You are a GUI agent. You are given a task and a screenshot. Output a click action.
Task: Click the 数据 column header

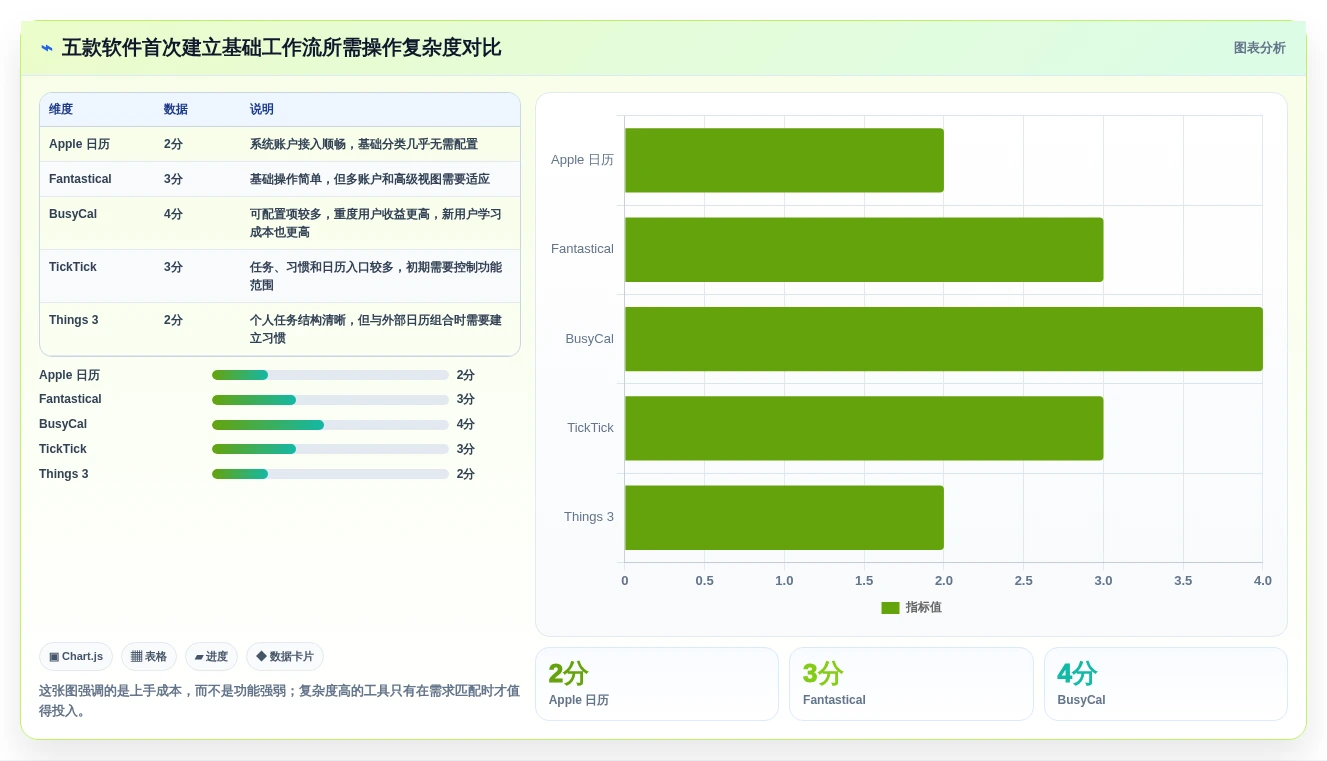pos(176,109)
